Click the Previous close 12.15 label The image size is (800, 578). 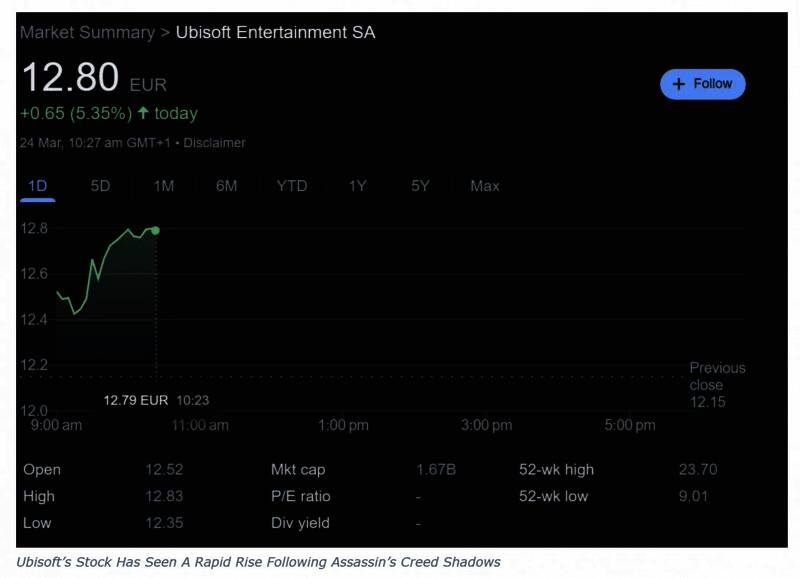point(716,385)
